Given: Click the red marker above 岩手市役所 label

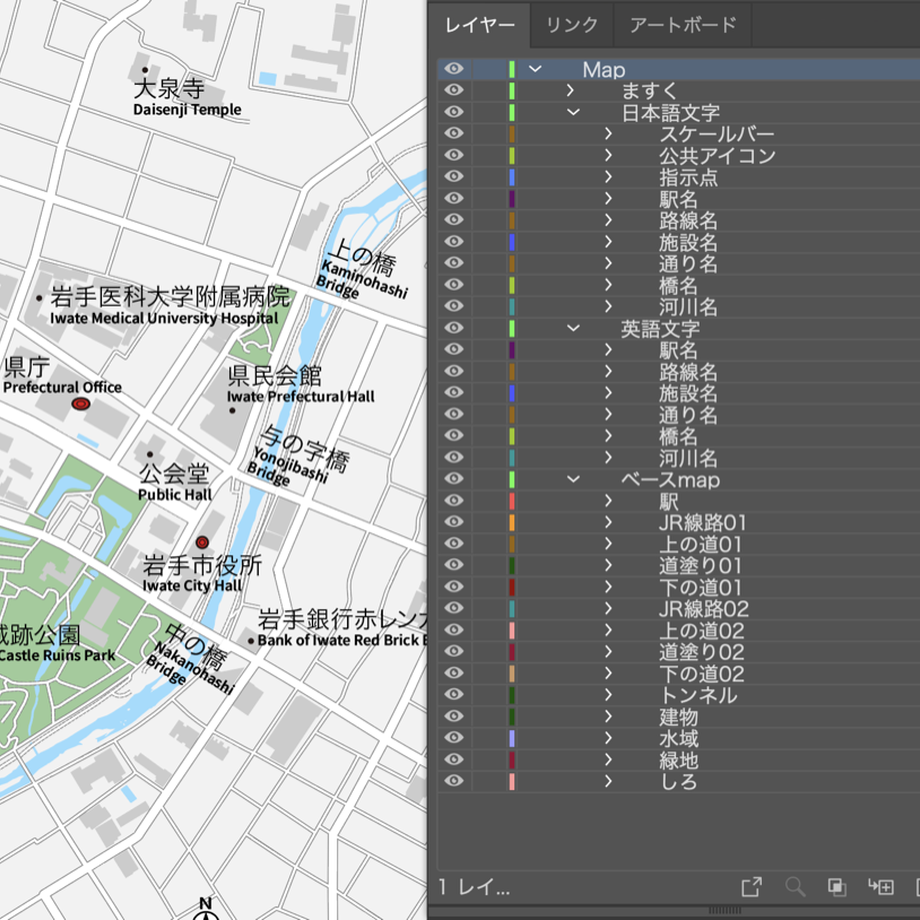Looking at the screenshot, I should tap(202, 542).
